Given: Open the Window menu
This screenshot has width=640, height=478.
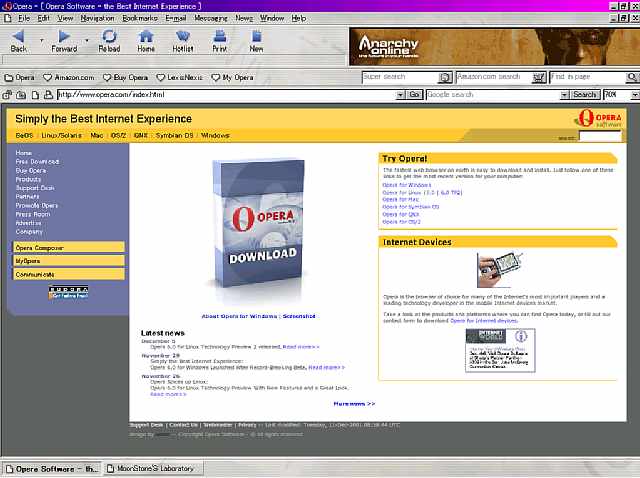Looking at the screenshot, I should [272, 18].
